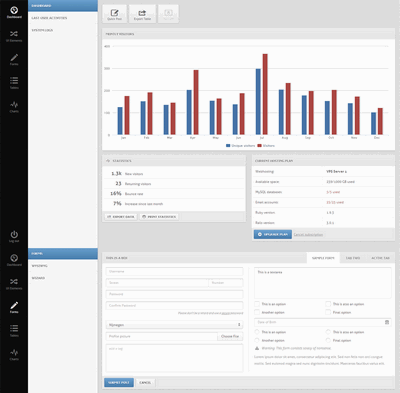This screenshot has width=400, height=393.
Task: Click the Email accounts row label
Action: point(266,202)
